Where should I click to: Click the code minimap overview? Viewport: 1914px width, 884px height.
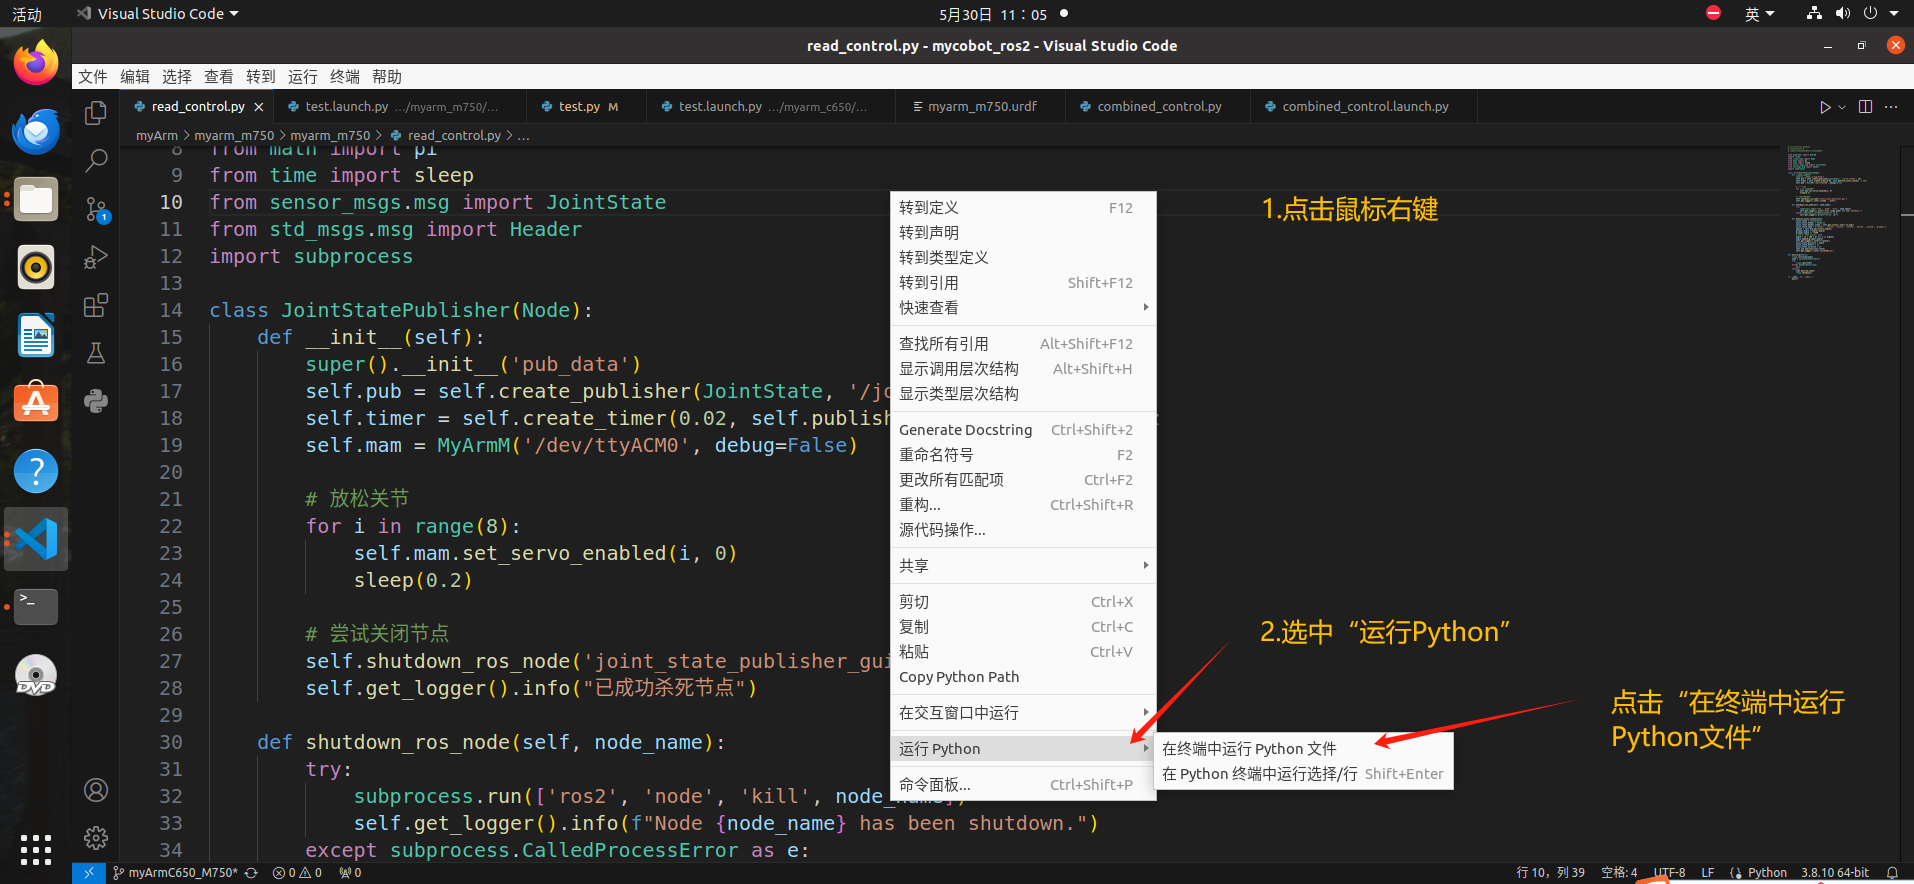coord(1838,212)
